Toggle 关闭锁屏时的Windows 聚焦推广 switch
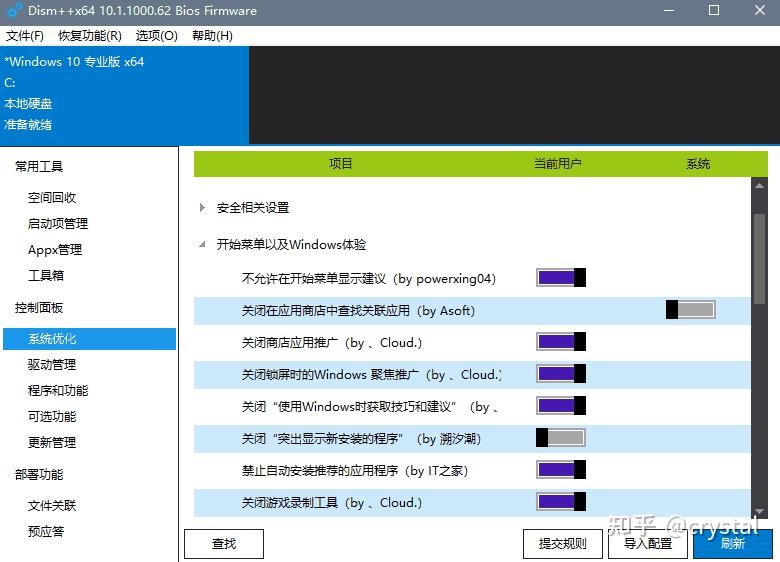This screenshot has width=780, height=562. click(x=561, y=374)
